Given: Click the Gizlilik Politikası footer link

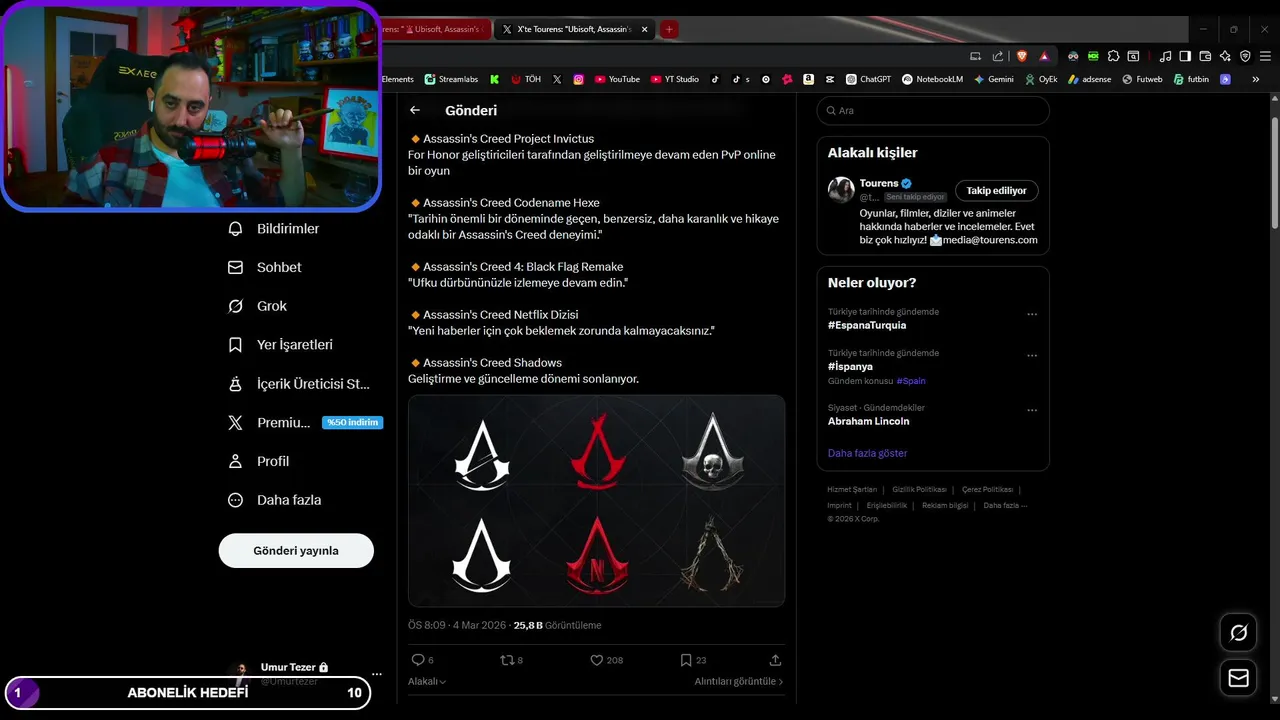Looking at the screenshot, I should pos(919,489).
